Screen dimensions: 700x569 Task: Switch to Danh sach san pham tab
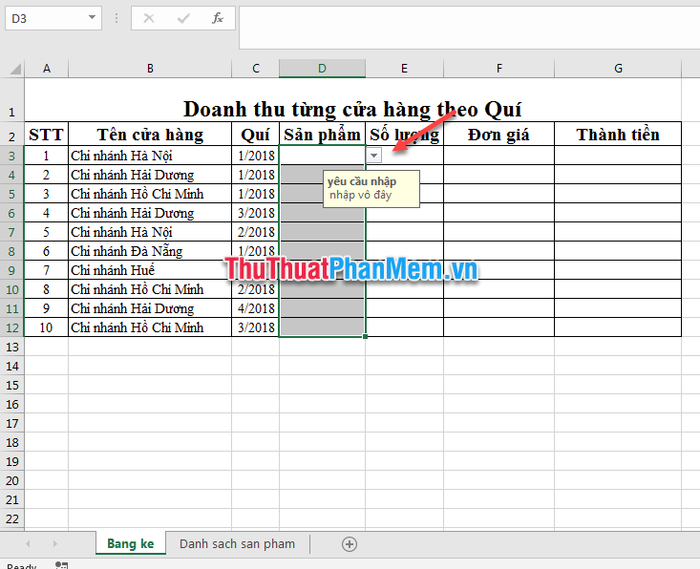point(237,544)
